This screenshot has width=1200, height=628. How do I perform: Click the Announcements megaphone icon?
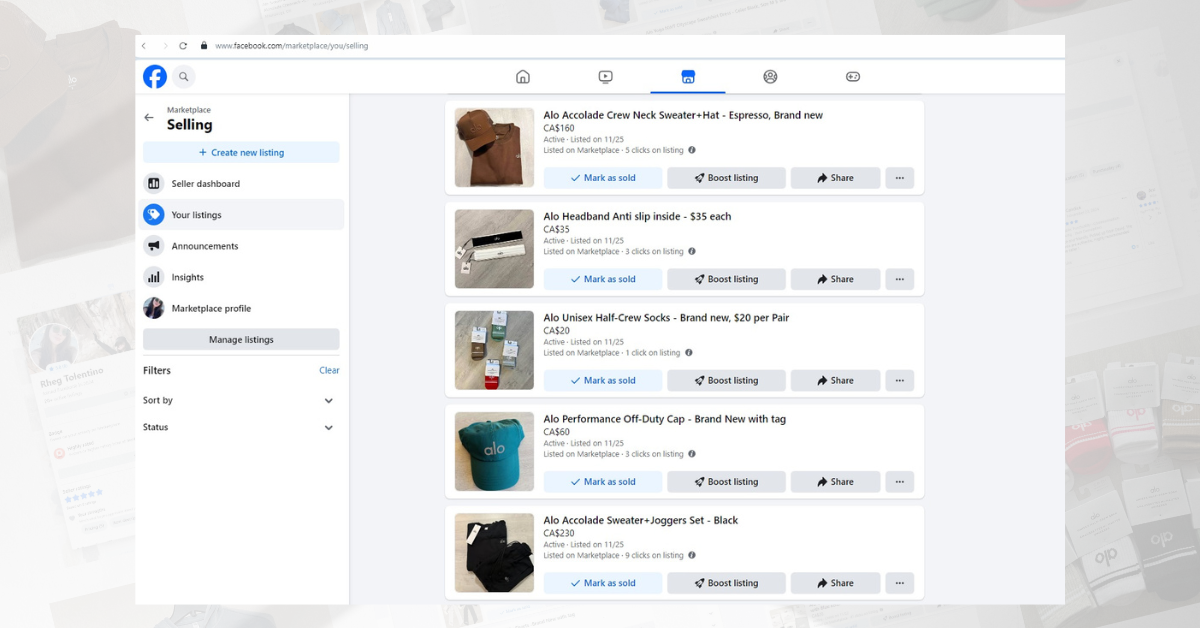coord(154,246)
